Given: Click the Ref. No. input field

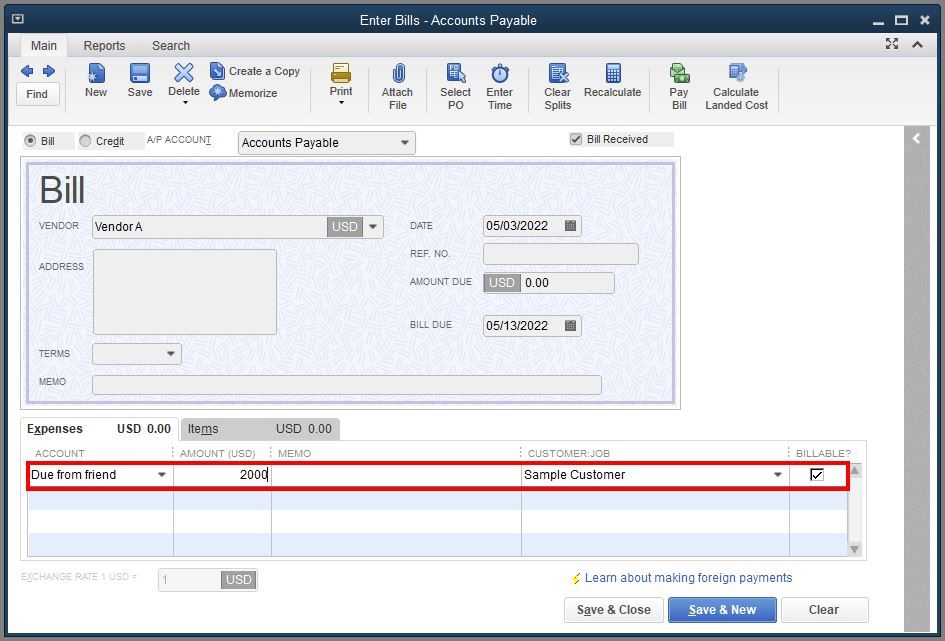Looking at the screenshot, I should coord(560,254).
